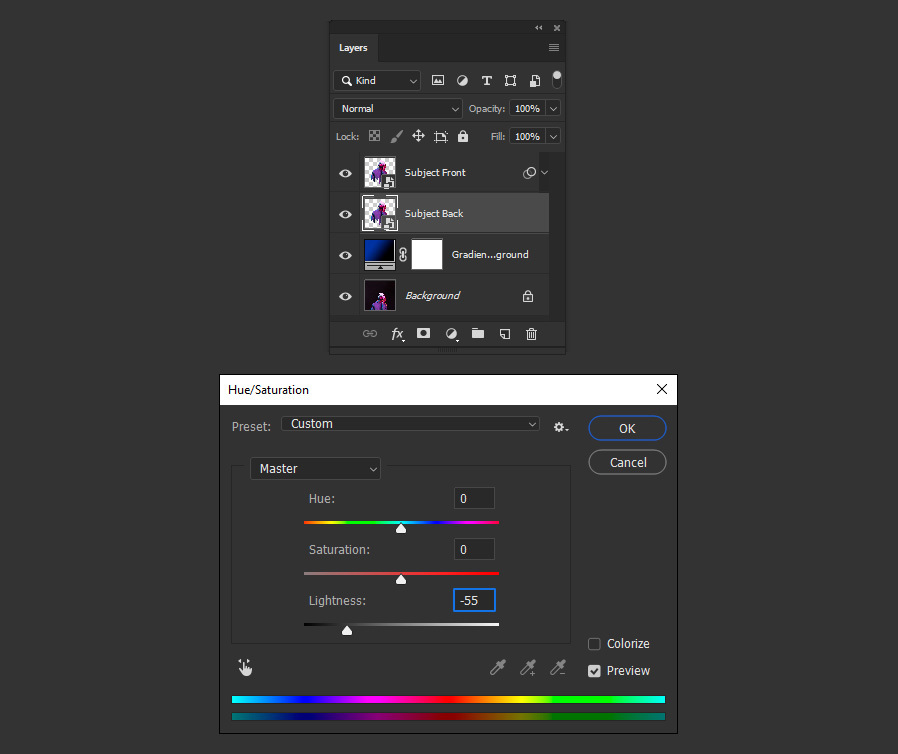Open the Master channel dropdown

click(316, 468)
